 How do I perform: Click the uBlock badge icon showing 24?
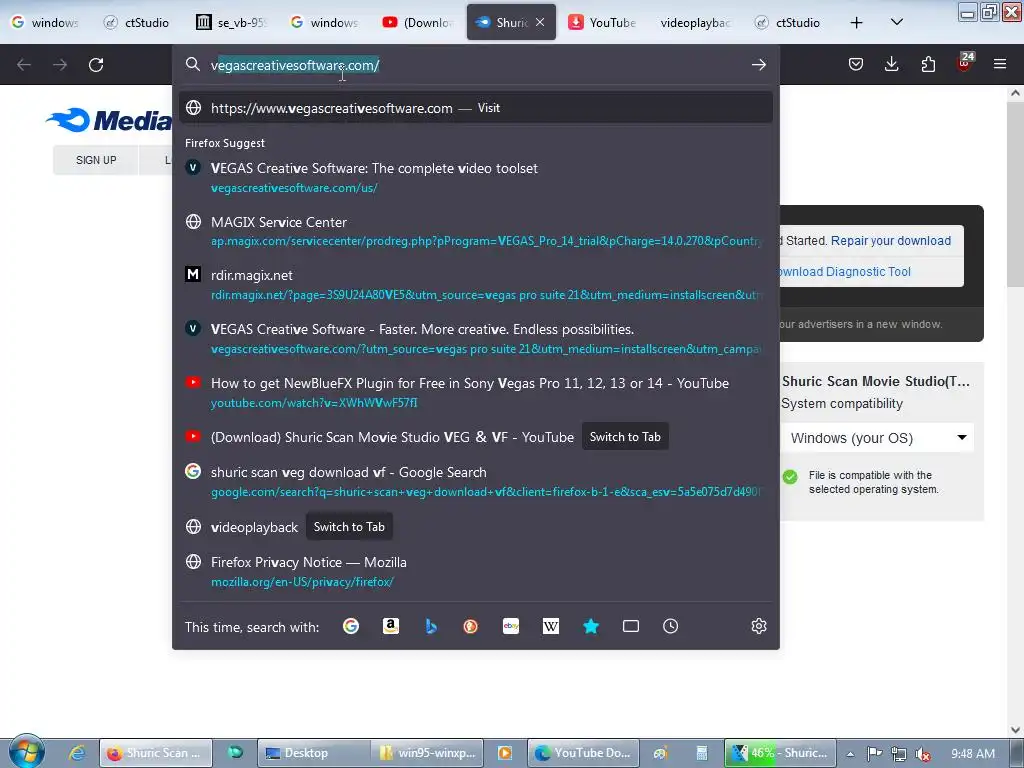coord(965,62)
